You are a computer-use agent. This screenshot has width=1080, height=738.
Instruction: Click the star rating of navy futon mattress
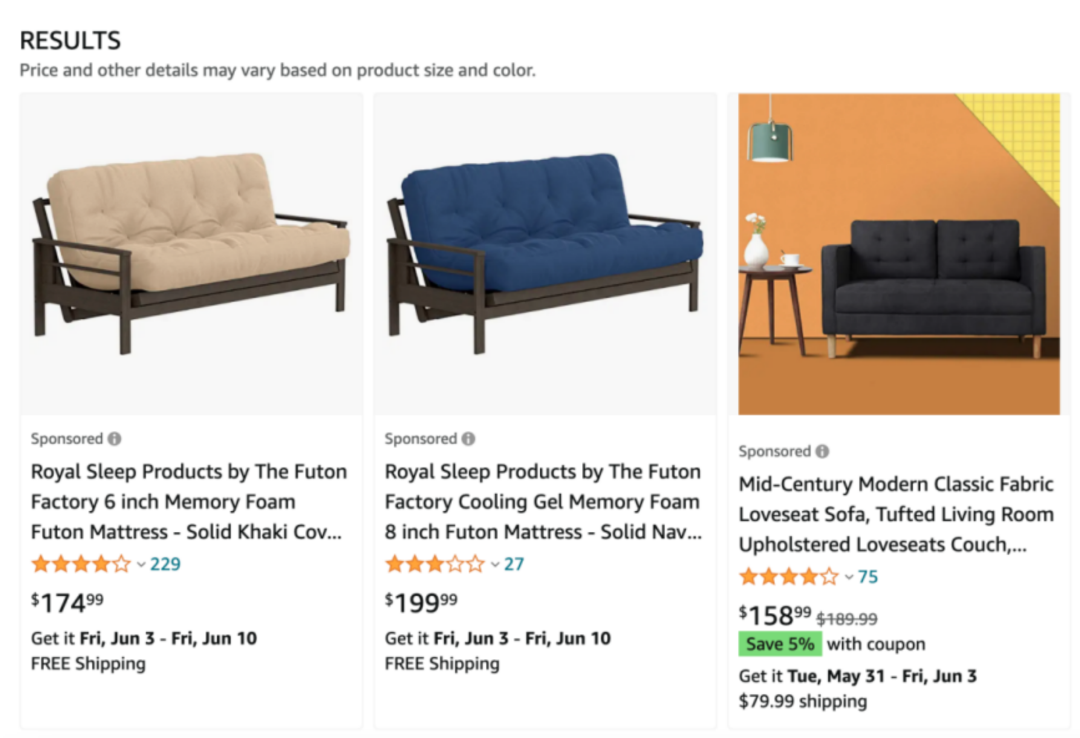coord(435,564)
